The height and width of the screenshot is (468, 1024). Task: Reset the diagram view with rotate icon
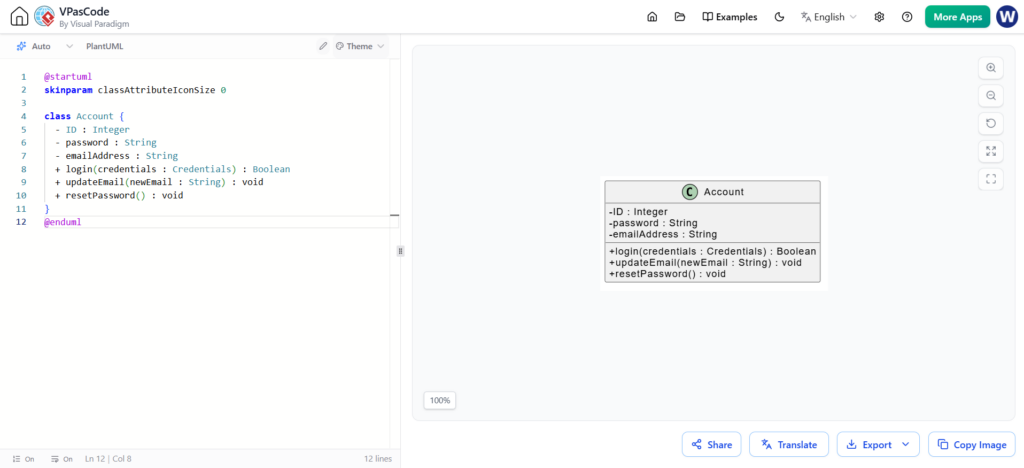point(991,123)
